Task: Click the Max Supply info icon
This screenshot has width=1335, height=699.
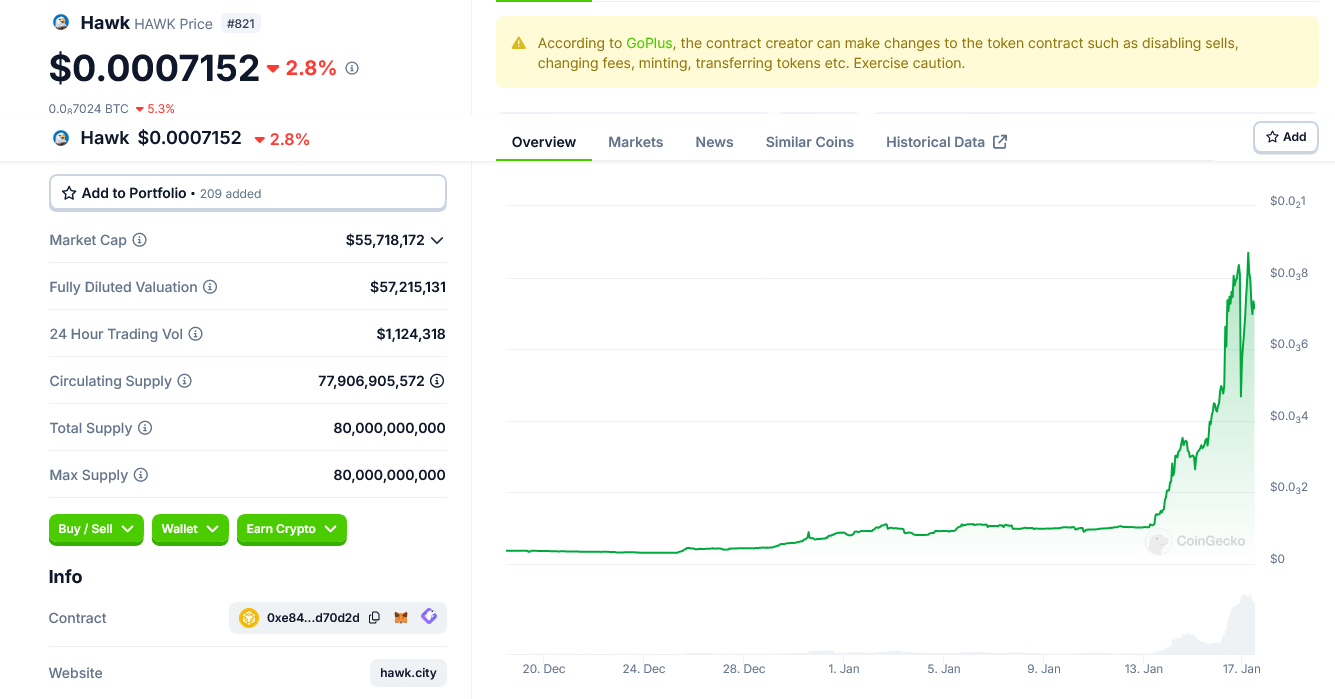Action: [141, 475]
